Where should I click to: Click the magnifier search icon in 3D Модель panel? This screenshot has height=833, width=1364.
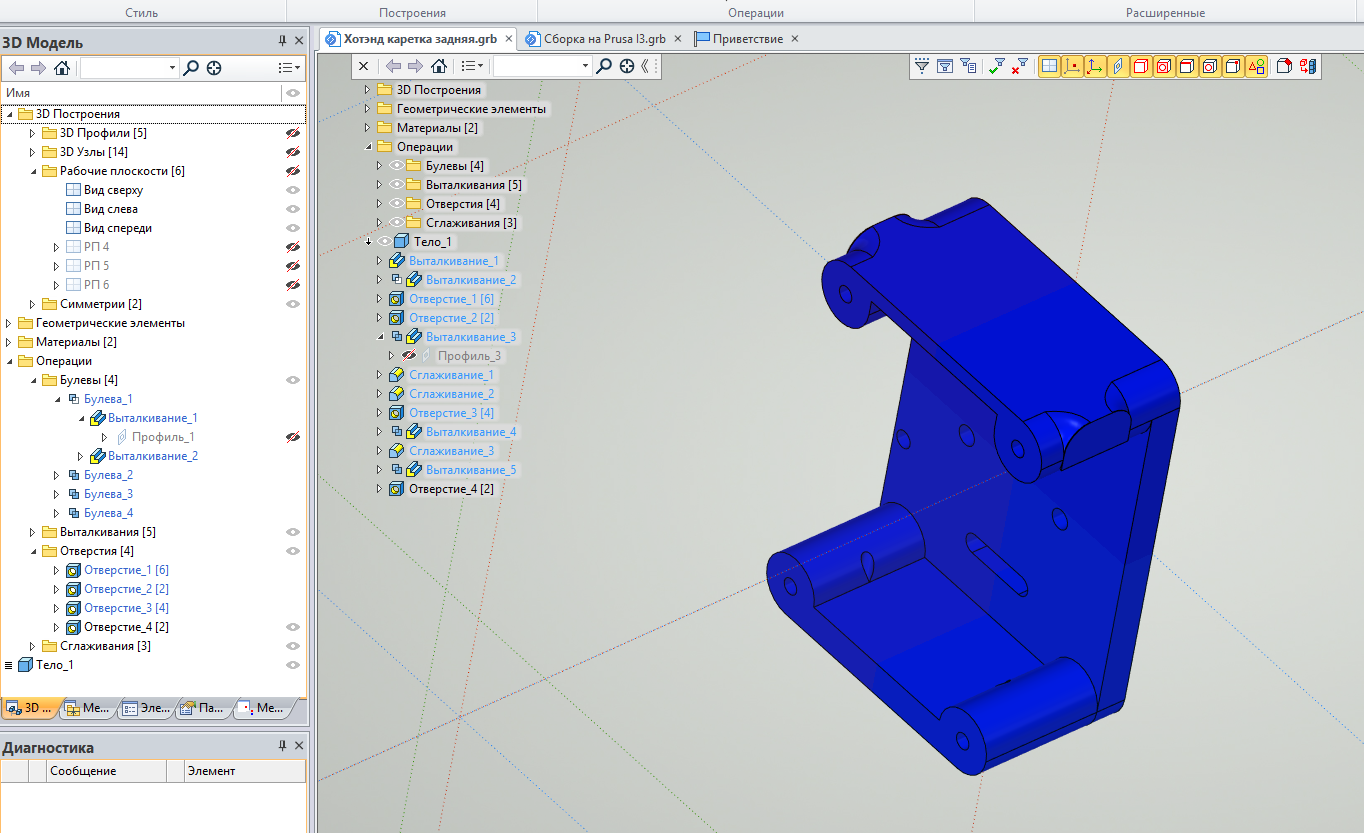(x=191, y=68)
